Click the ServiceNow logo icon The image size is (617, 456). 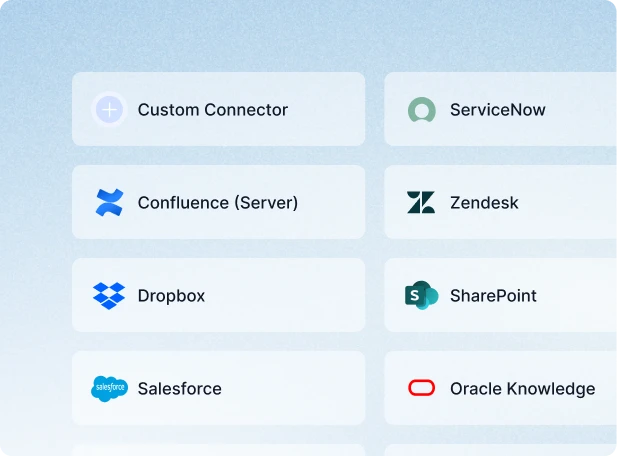tap(421, 110)
